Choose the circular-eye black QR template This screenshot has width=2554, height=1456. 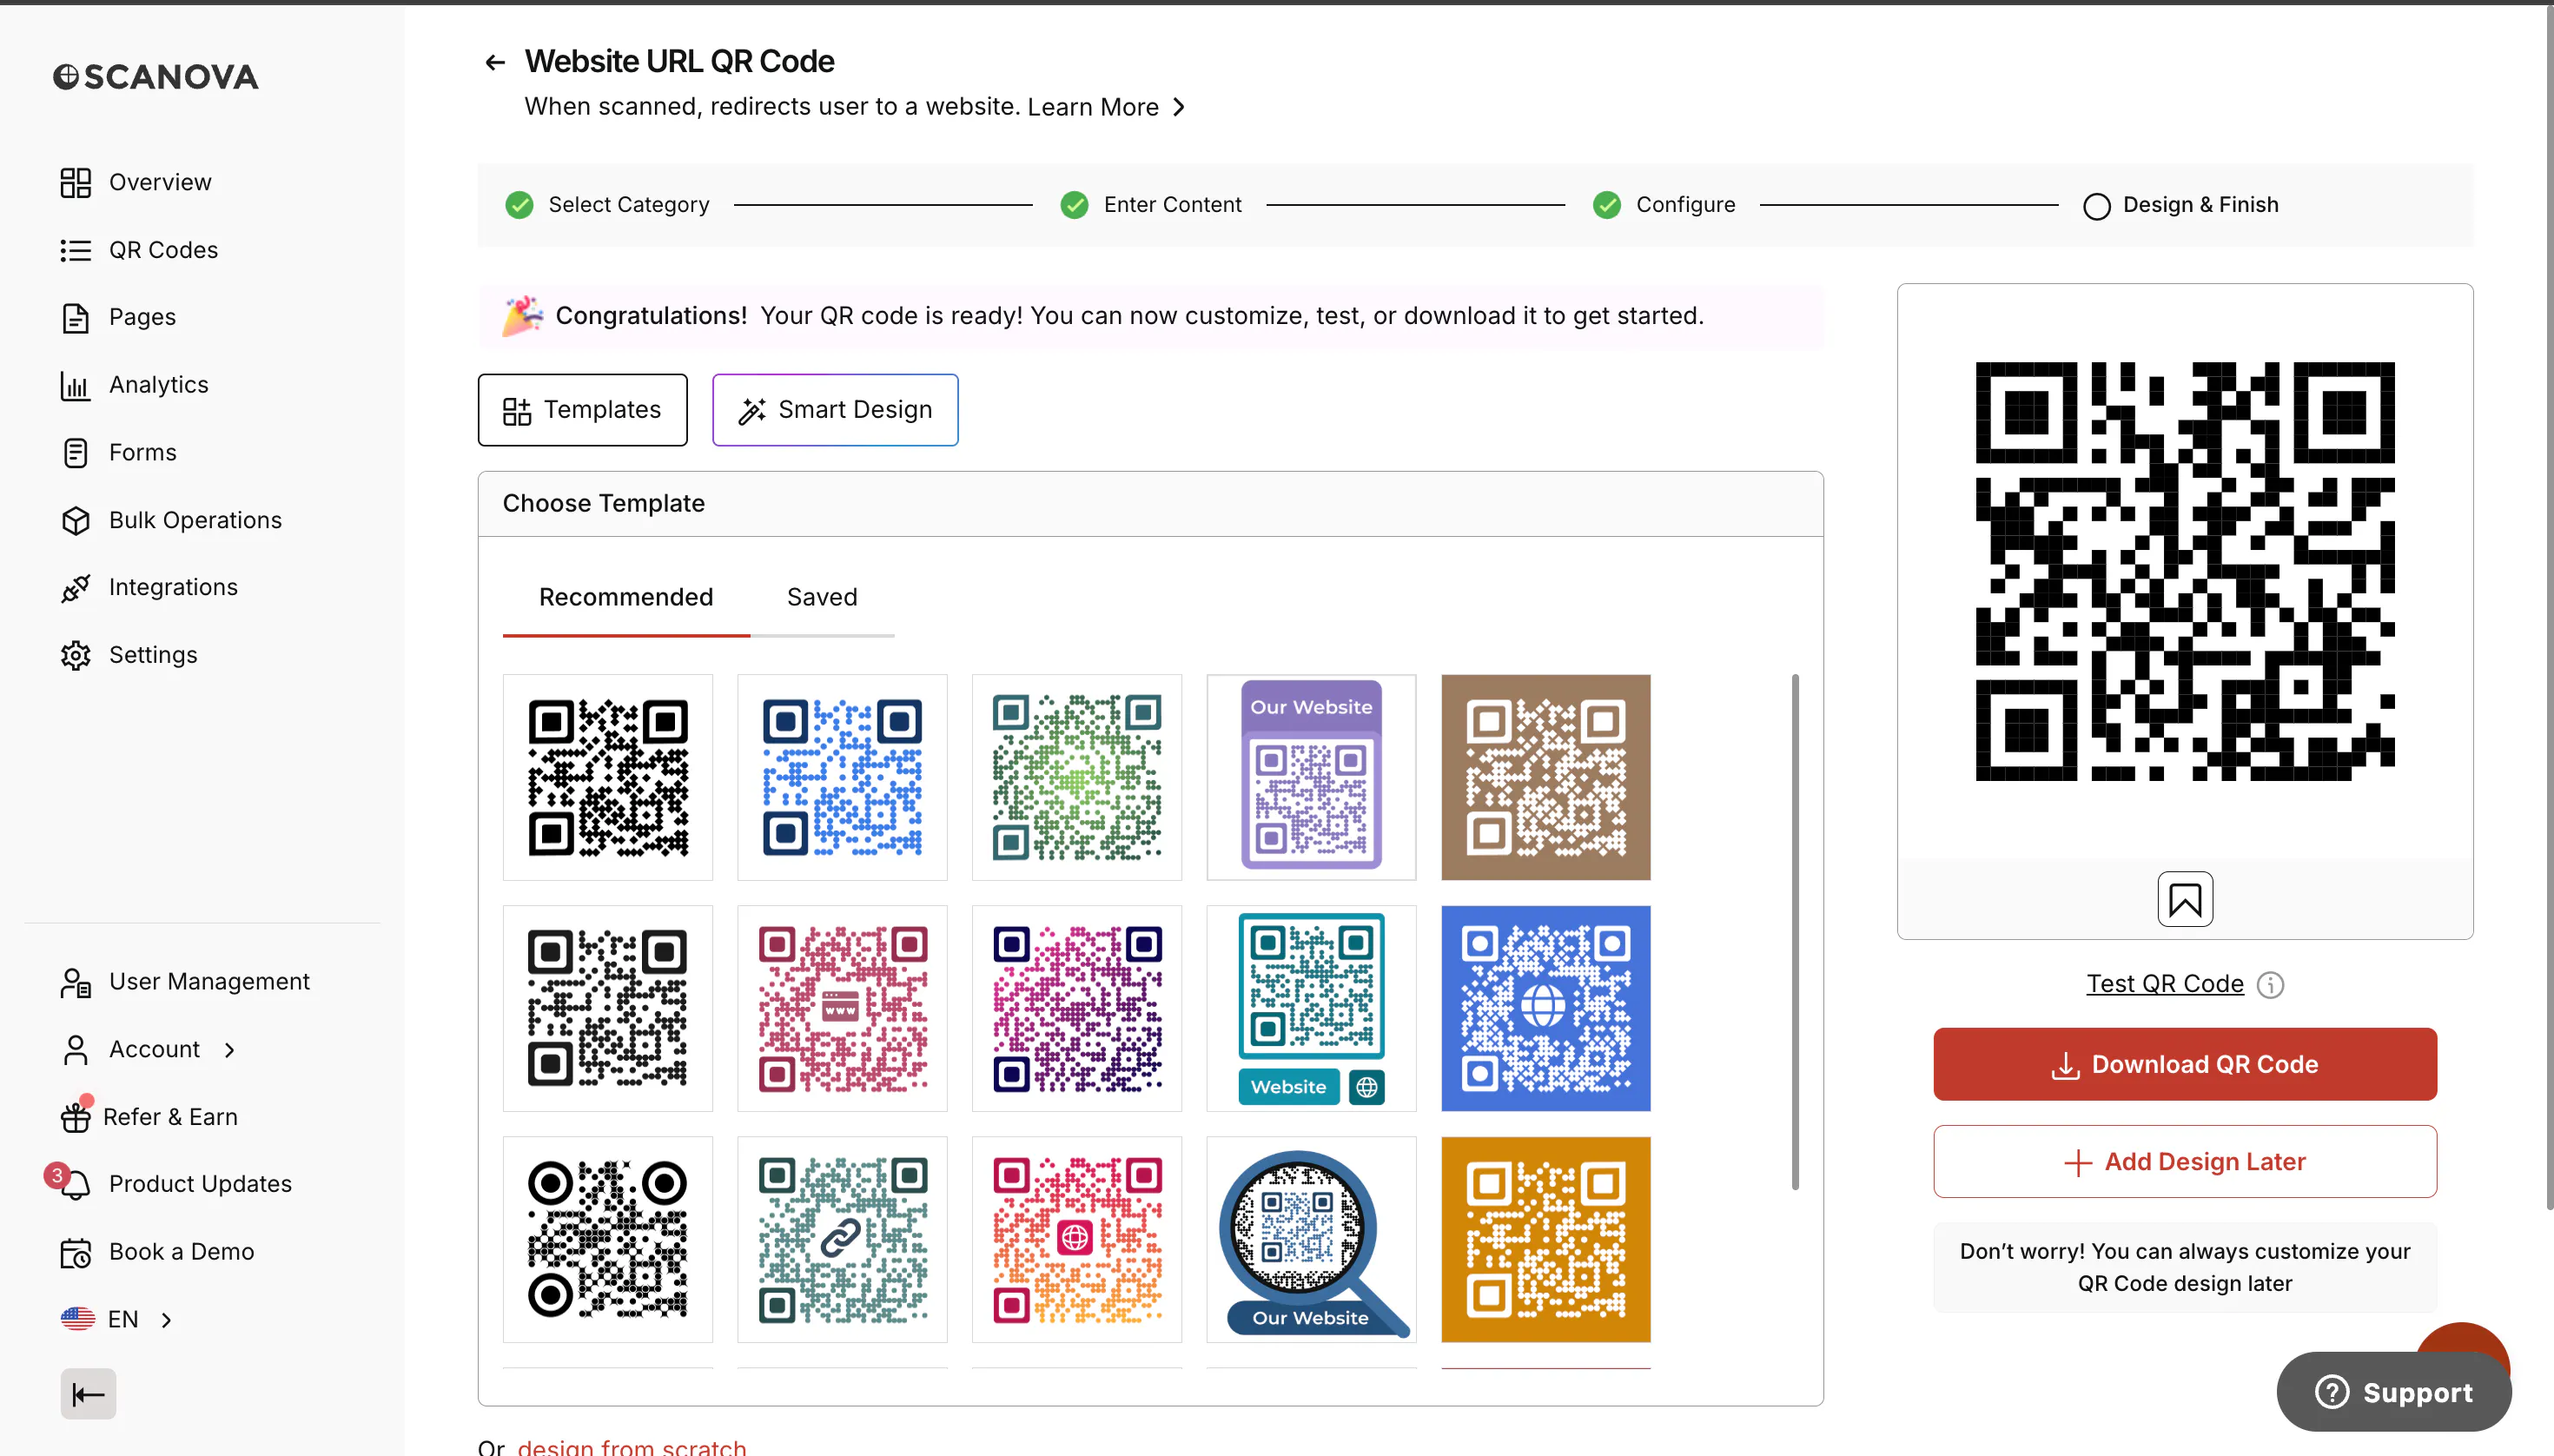pos(607,1239)
